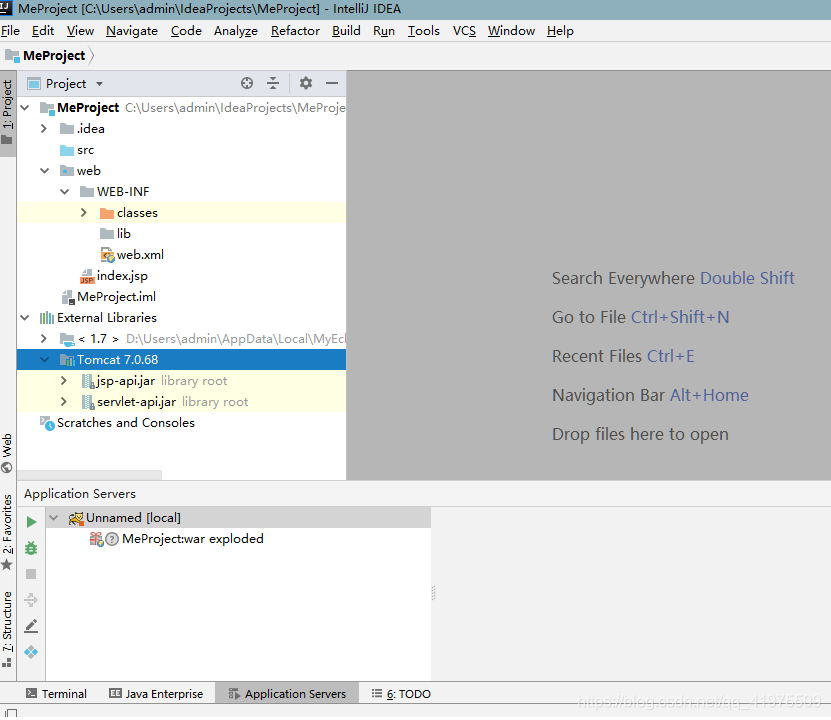The width and height of the screenshot is (831, 720).
Task: Select the lib folder in WEB-INF
Action: (x=181, y=234)
